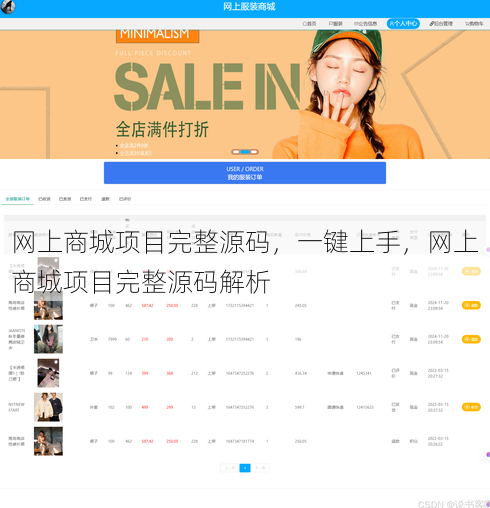The image size is (490, 508).
Task: Open product image in the 436.34 row
Action: (x=48, y=373)
